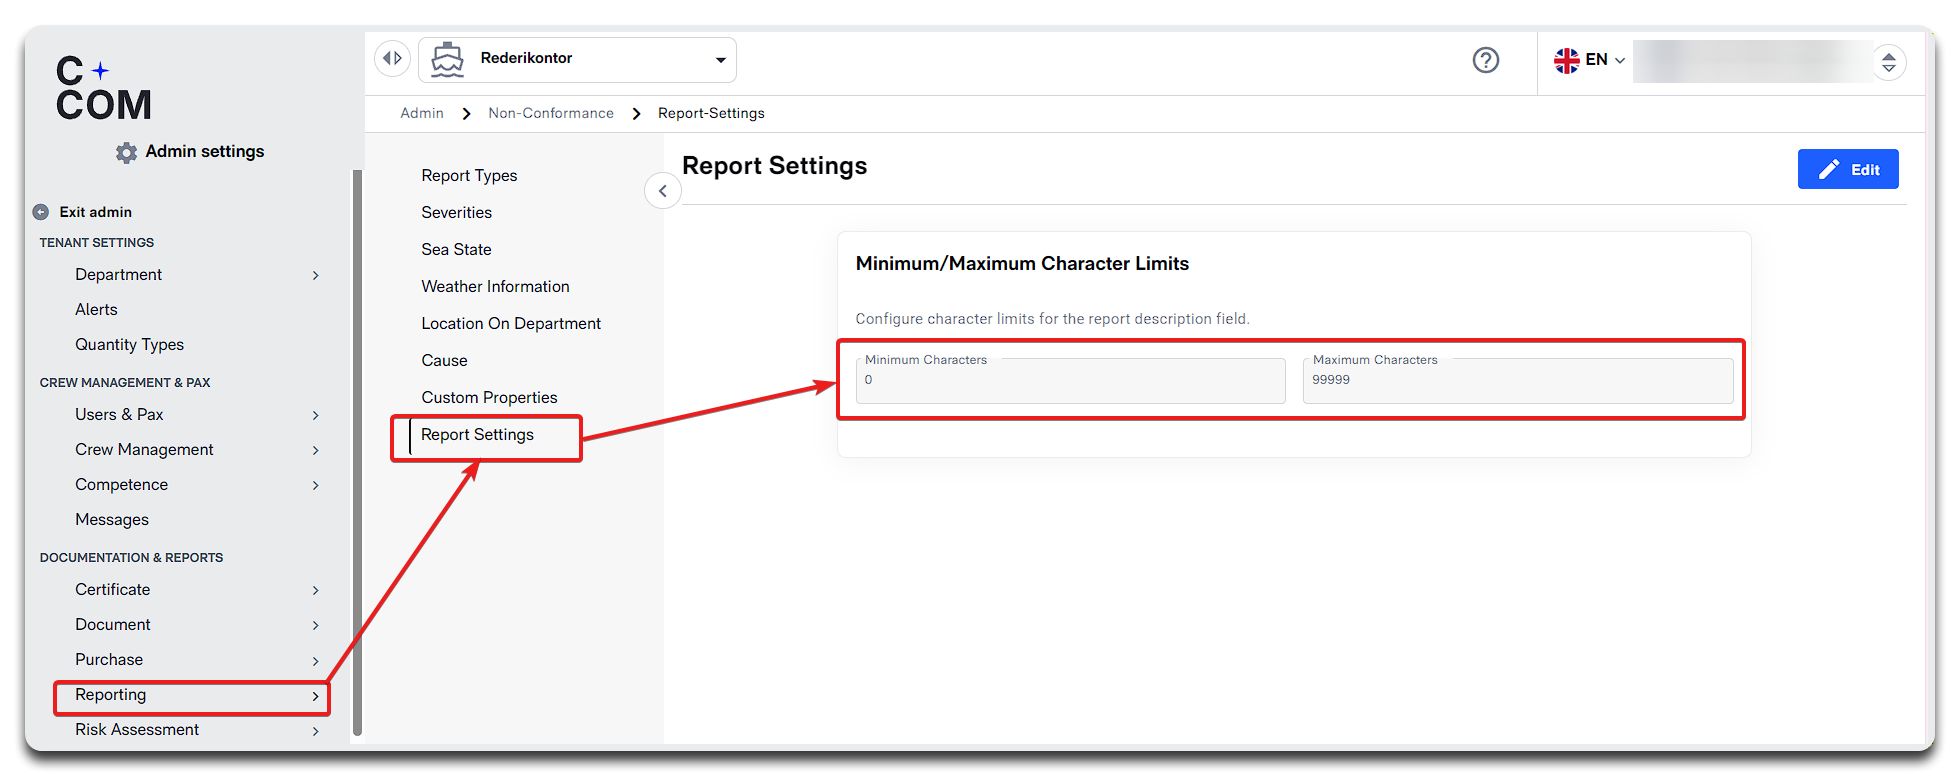Go to Non-Conformance breadcrumb link
This screenshot has height=776, width=1960.
coord(550,113)
